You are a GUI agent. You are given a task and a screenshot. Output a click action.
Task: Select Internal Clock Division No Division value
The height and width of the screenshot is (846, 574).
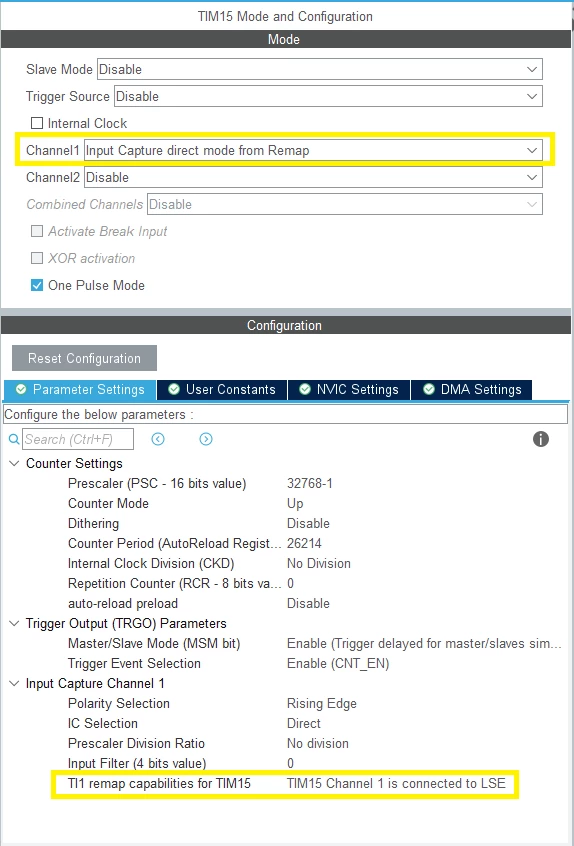tap(319, 563)
